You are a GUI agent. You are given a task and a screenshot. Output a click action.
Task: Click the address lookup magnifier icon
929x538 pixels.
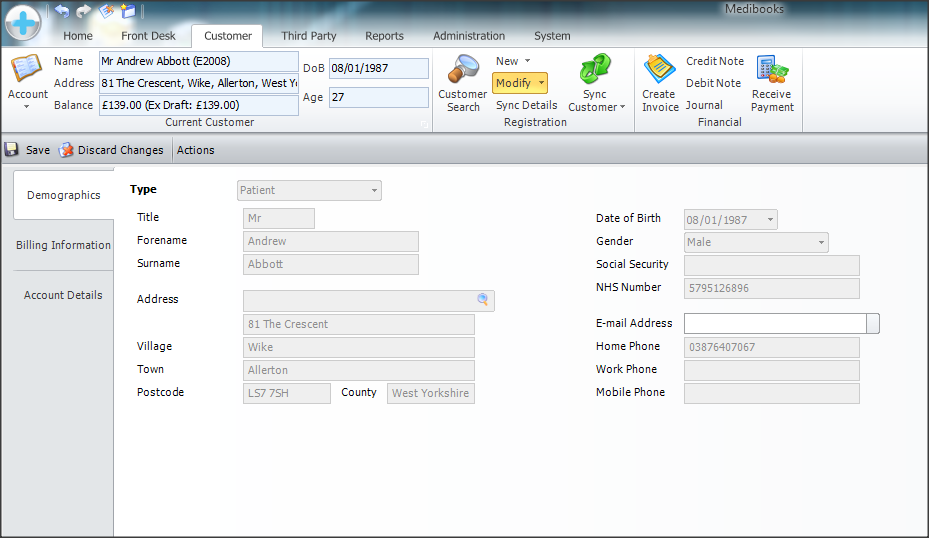(x=482, y=300)
